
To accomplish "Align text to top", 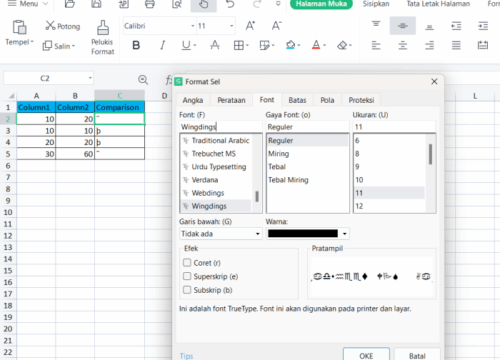I will coord(376,26).
